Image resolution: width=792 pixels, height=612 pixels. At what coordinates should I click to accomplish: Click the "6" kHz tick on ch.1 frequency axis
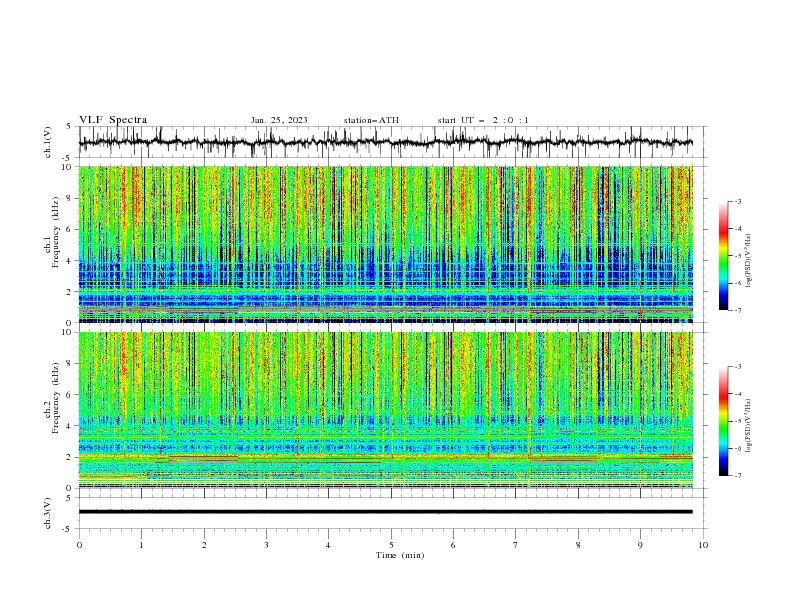coord(71,229)
